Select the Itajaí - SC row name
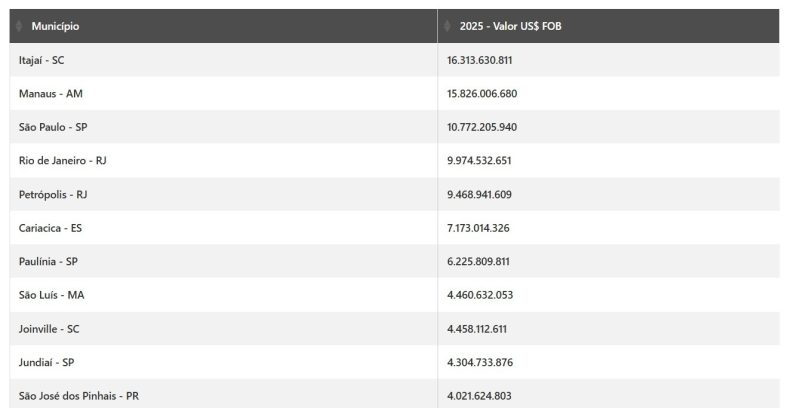800x408 pixels. (42, 60)
